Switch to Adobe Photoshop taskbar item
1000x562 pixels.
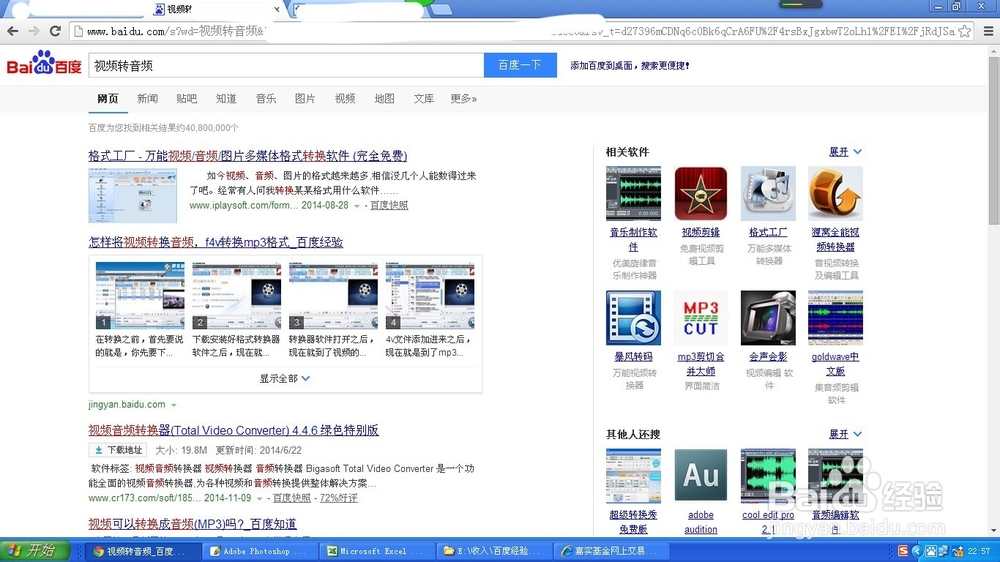pyautogui.click(x=260, y=551)
